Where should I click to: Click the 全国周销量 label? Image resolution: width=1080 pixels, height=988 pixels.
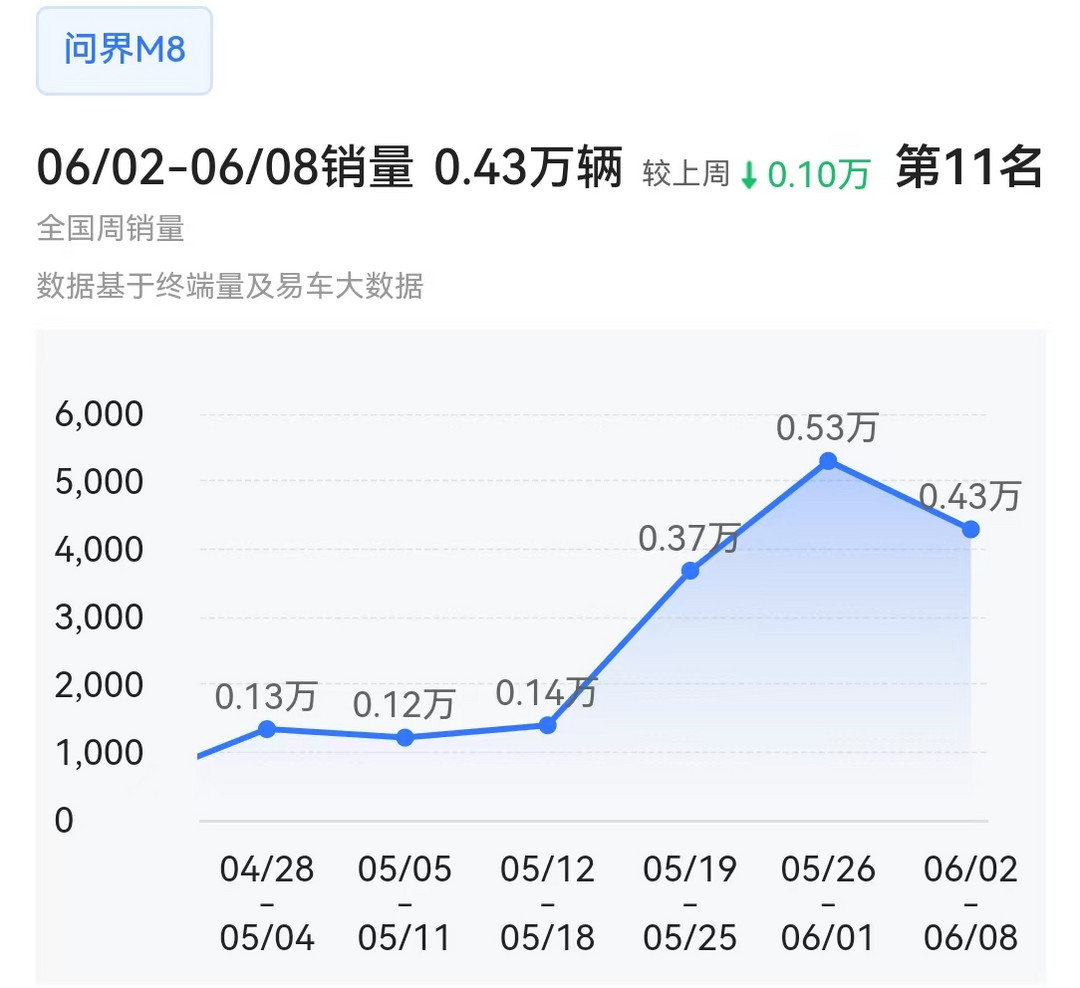point(111,228)
